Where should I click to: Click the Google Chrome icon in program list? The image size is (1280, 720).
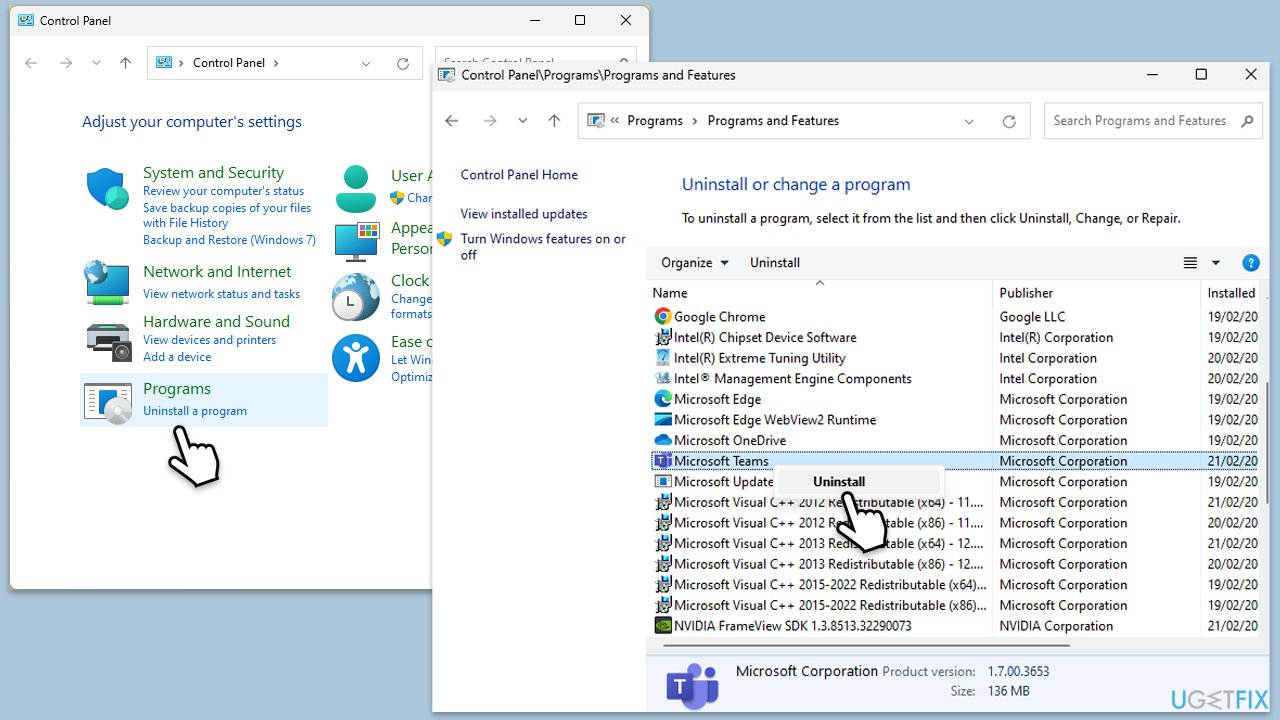[x=662, y=317]
